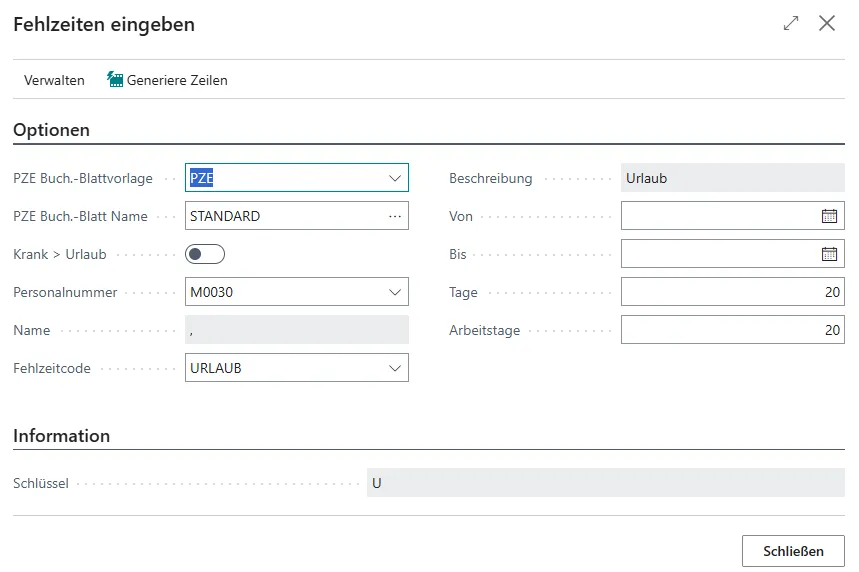This screenshot has width=859, height=572.
Task: Toggle the Krank > Urlaub switch
Action: (205, 254)
